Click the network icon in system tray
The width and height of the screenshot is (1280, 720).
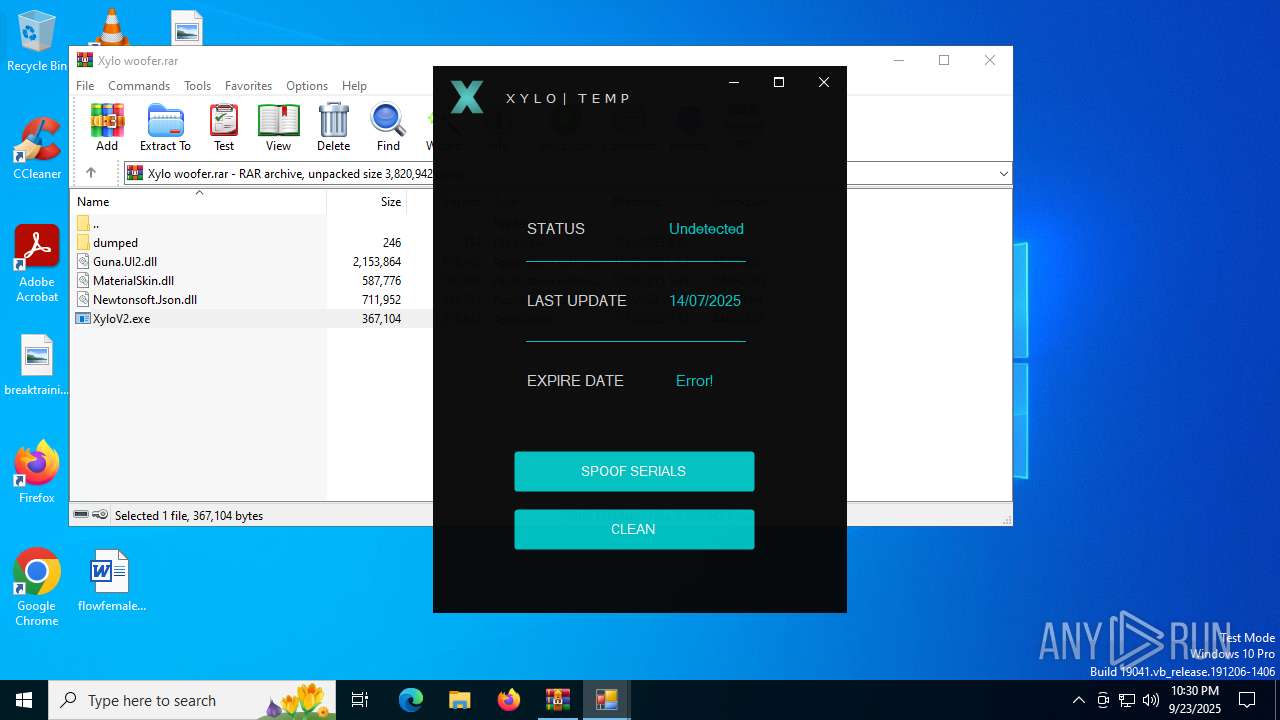tap(1127, 700)
